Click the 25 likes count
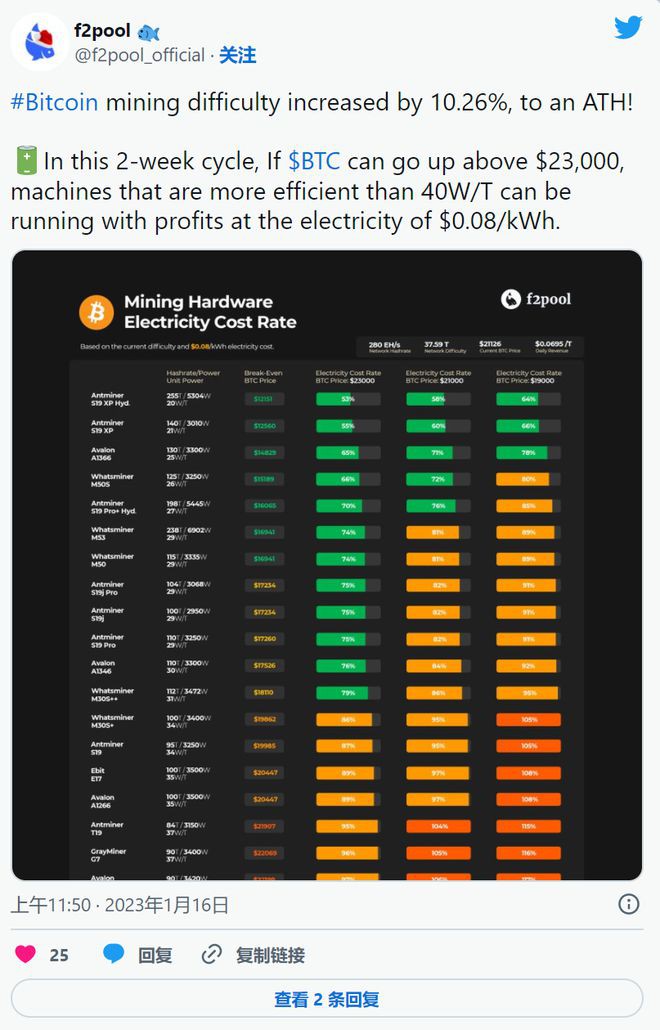This screenshot has width=660, height=1030. 59,955
